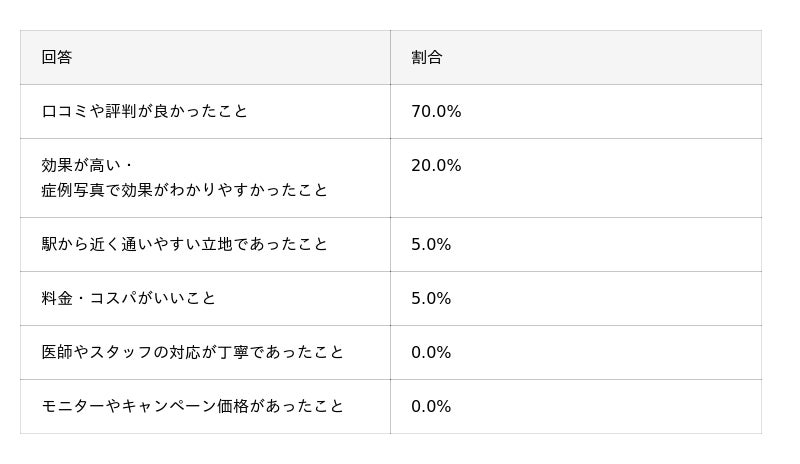Select the 効果が高い・ answer text

point(87,165)
